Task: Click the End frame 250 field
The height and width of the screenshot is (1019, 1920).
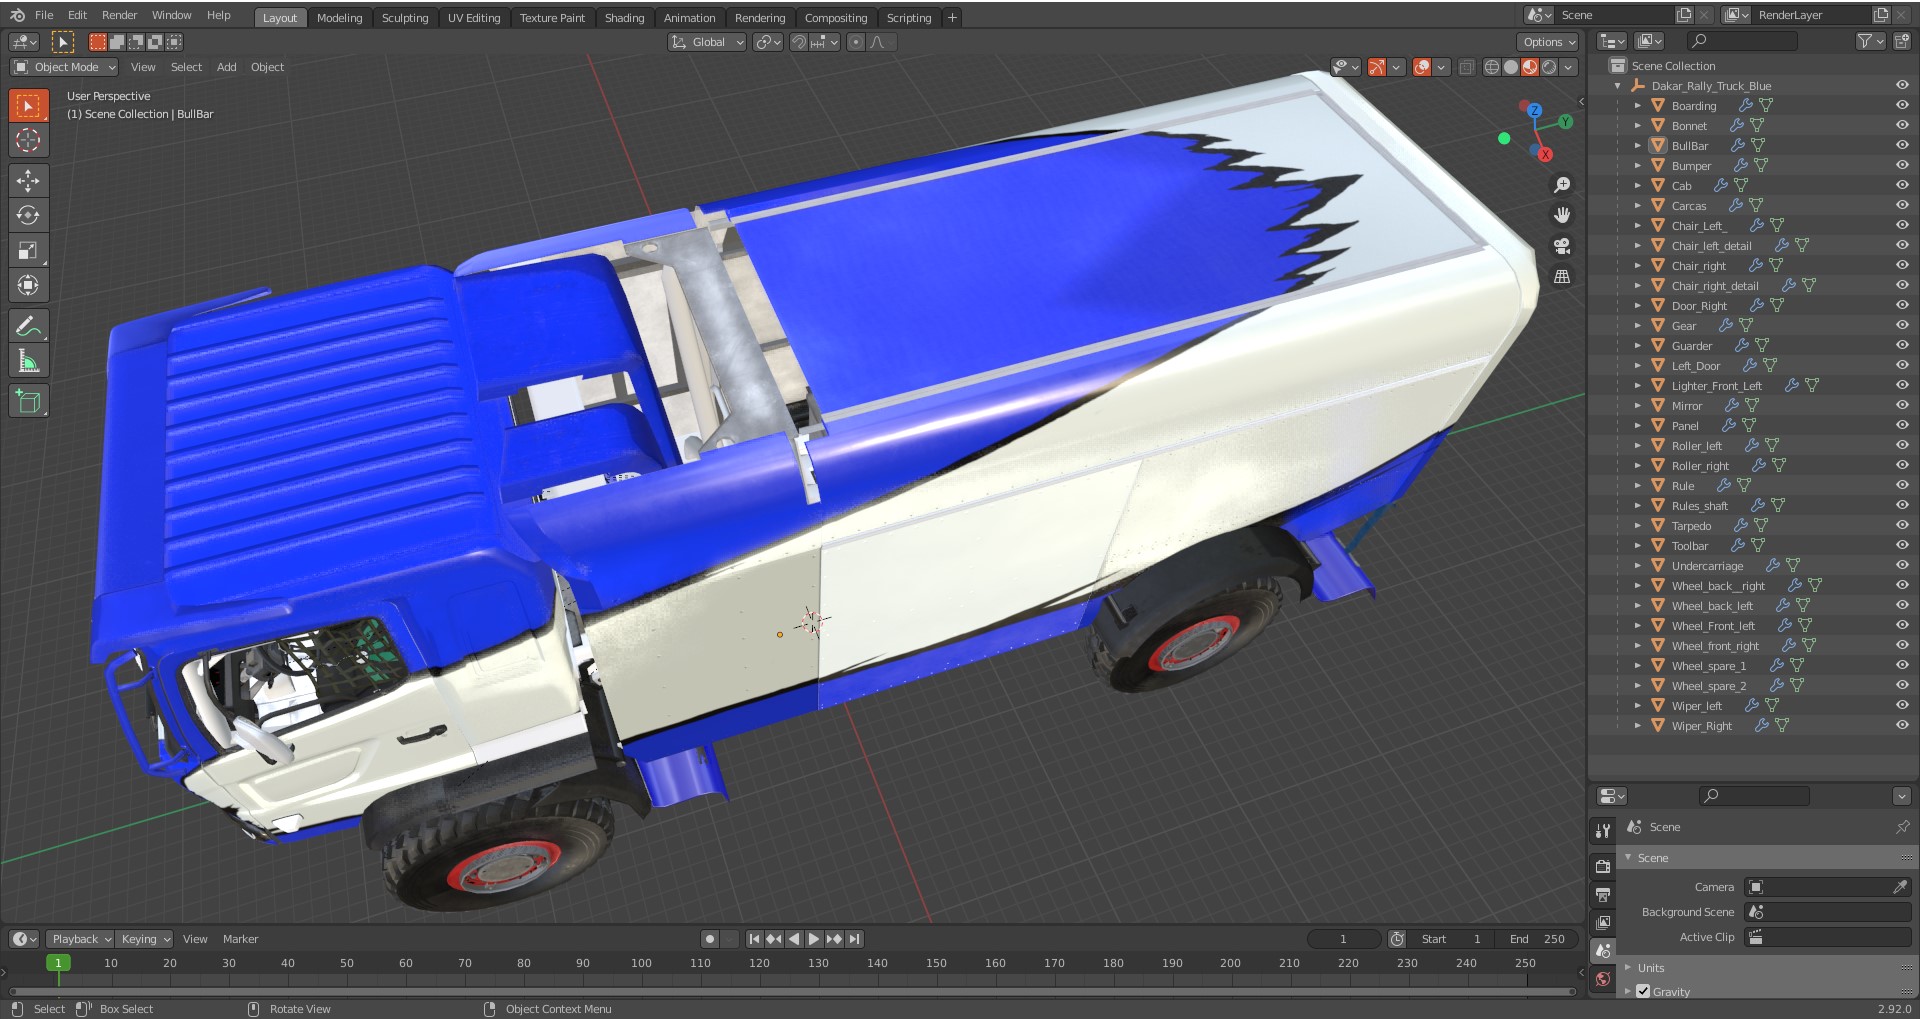Action: pos(1538,939)
